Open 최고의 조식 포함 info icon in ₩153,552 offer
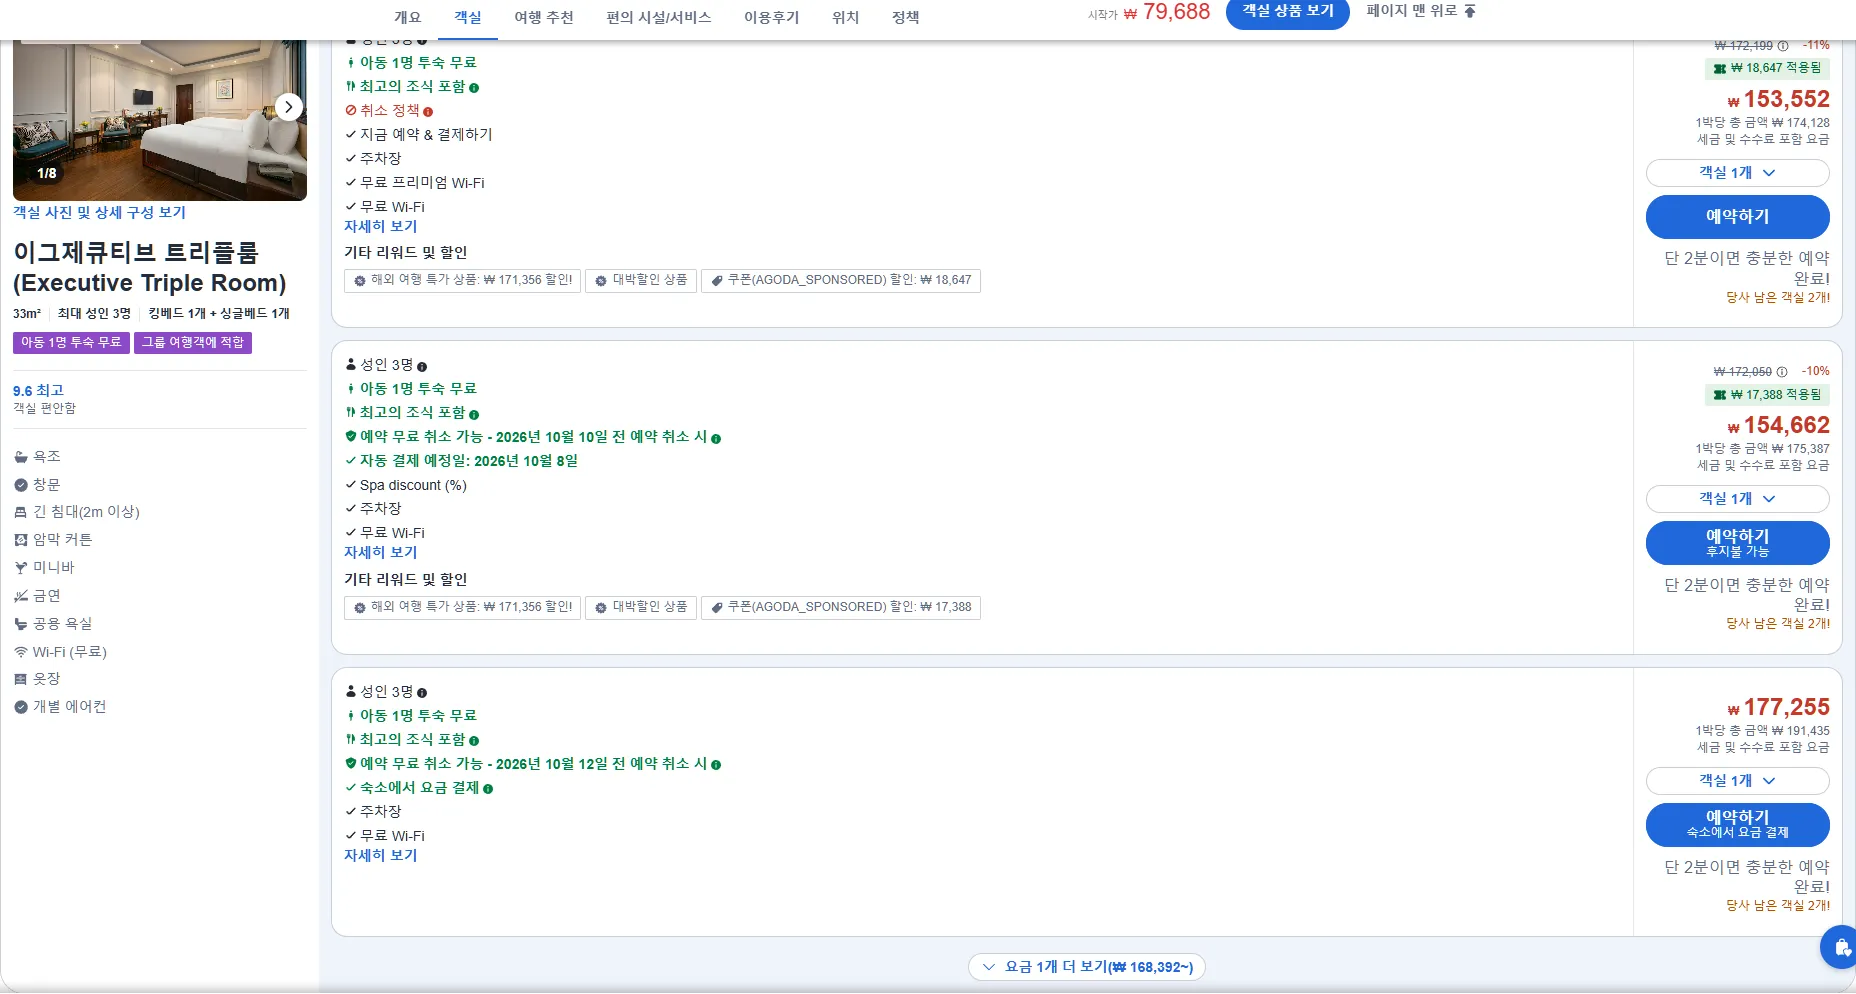1856x994 pixels. click(x=474, y=88)
